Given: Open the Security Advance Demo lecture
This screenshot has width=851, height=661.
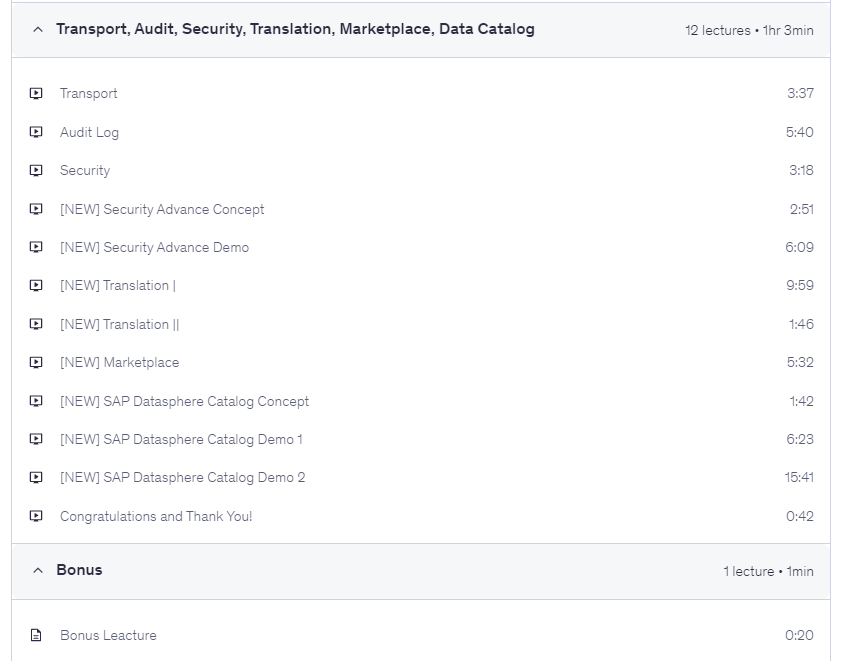Looking at the screenshot, I should coord(154,248).
